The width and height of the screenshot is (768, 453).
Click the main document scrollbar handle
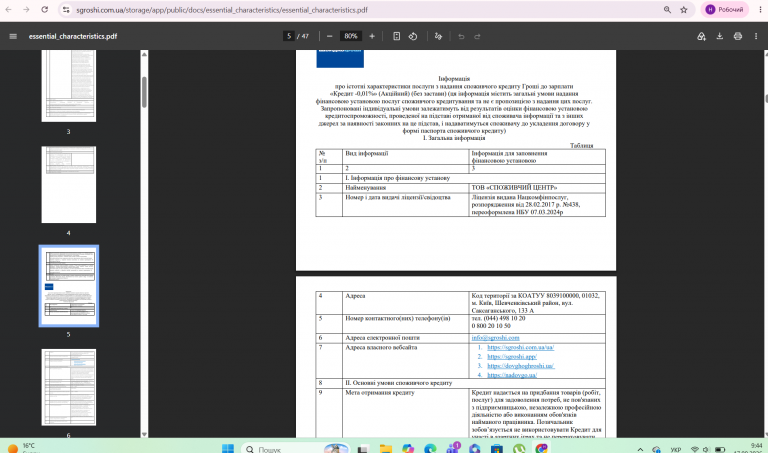pos(766,98)
